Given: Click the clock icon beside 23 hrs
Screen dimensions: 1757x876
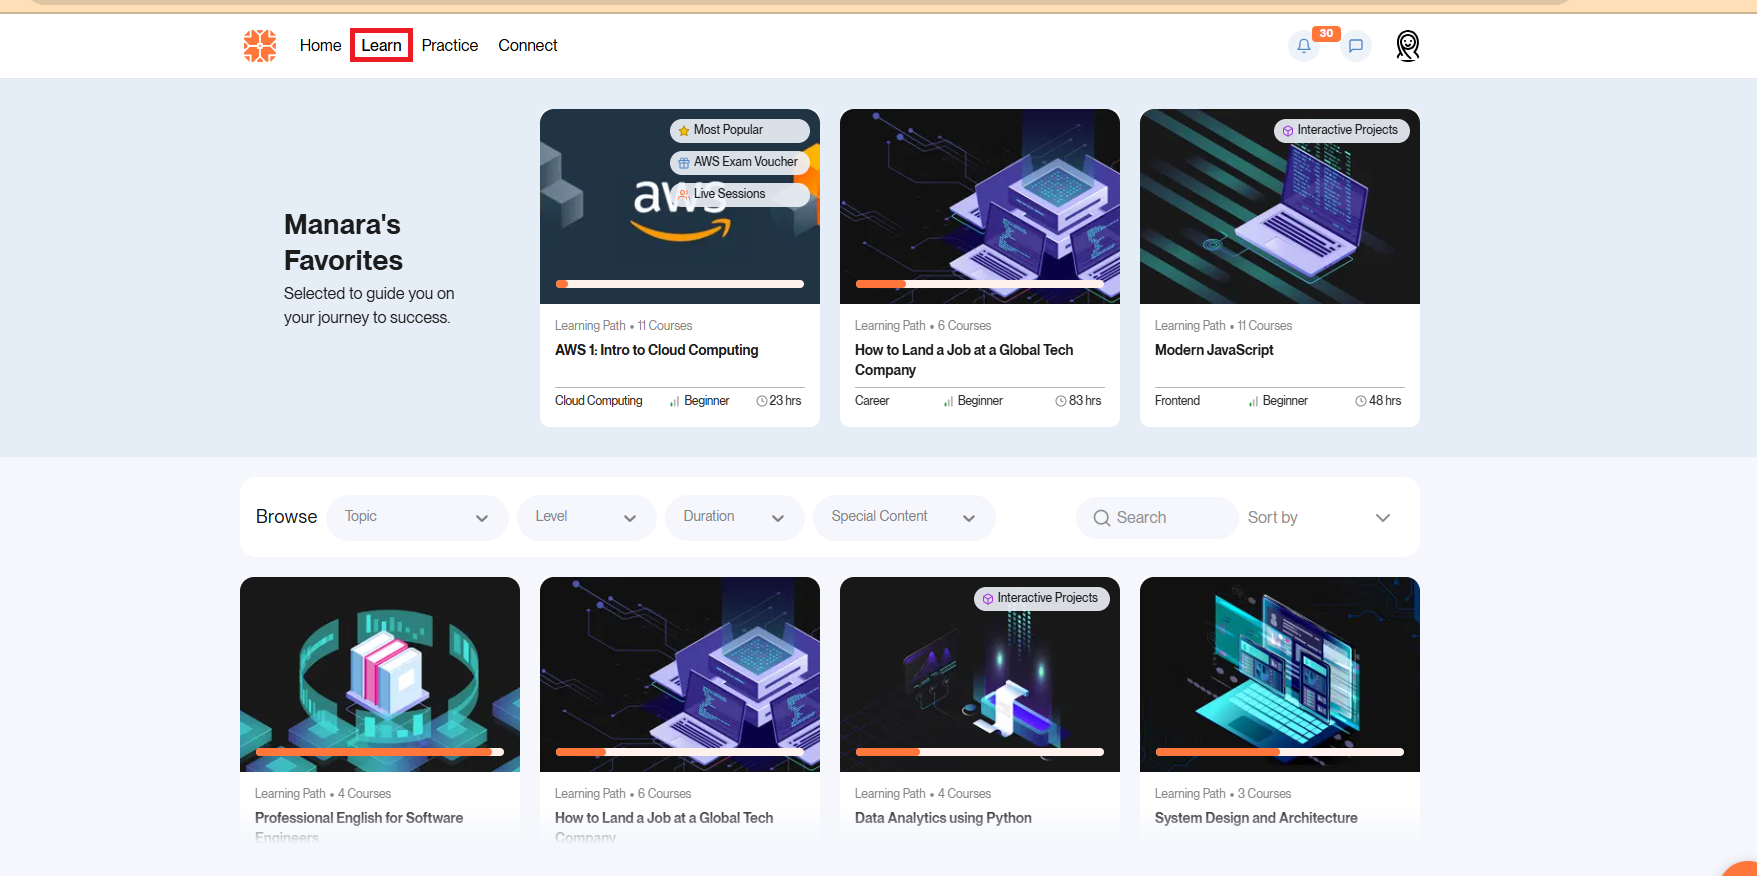Looking at the screenshot, I should point(762,401).
